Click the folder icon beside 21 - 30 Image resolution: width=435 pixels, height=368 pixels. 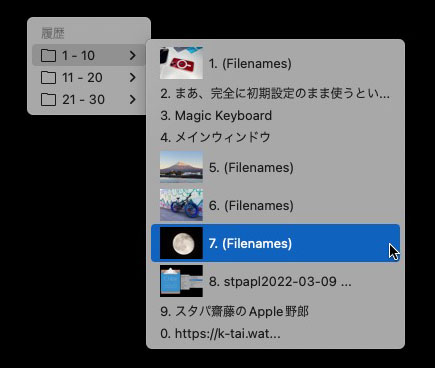(48, 99)
